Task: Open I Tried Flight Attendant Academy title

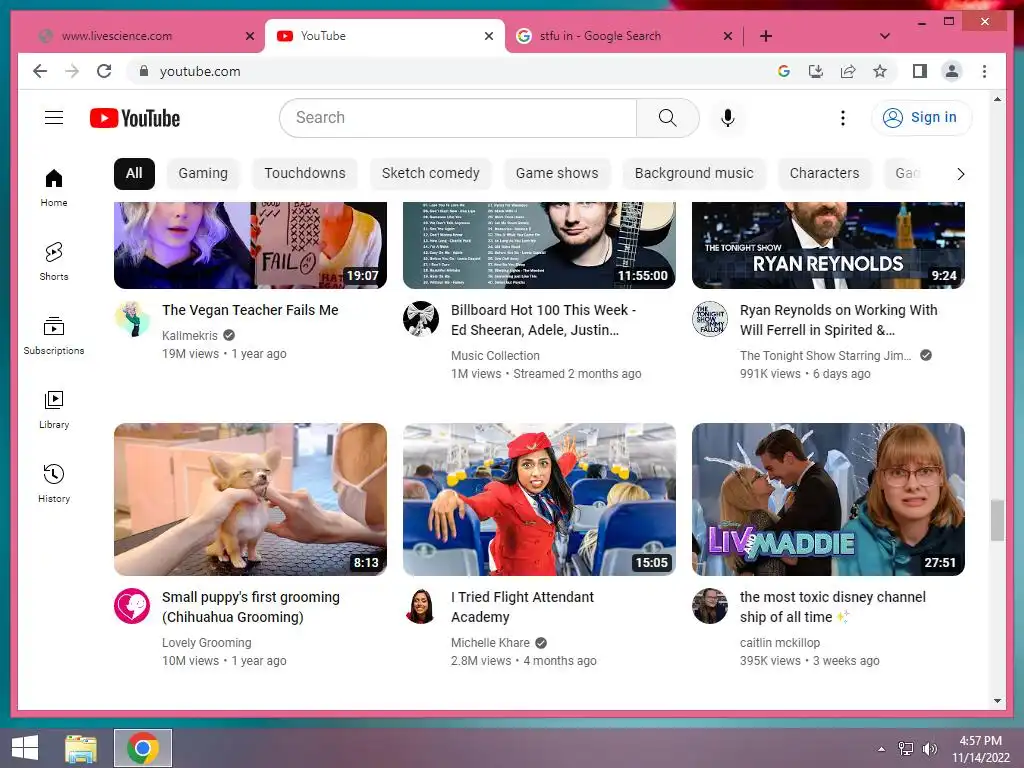Action: tap(522, 607)
